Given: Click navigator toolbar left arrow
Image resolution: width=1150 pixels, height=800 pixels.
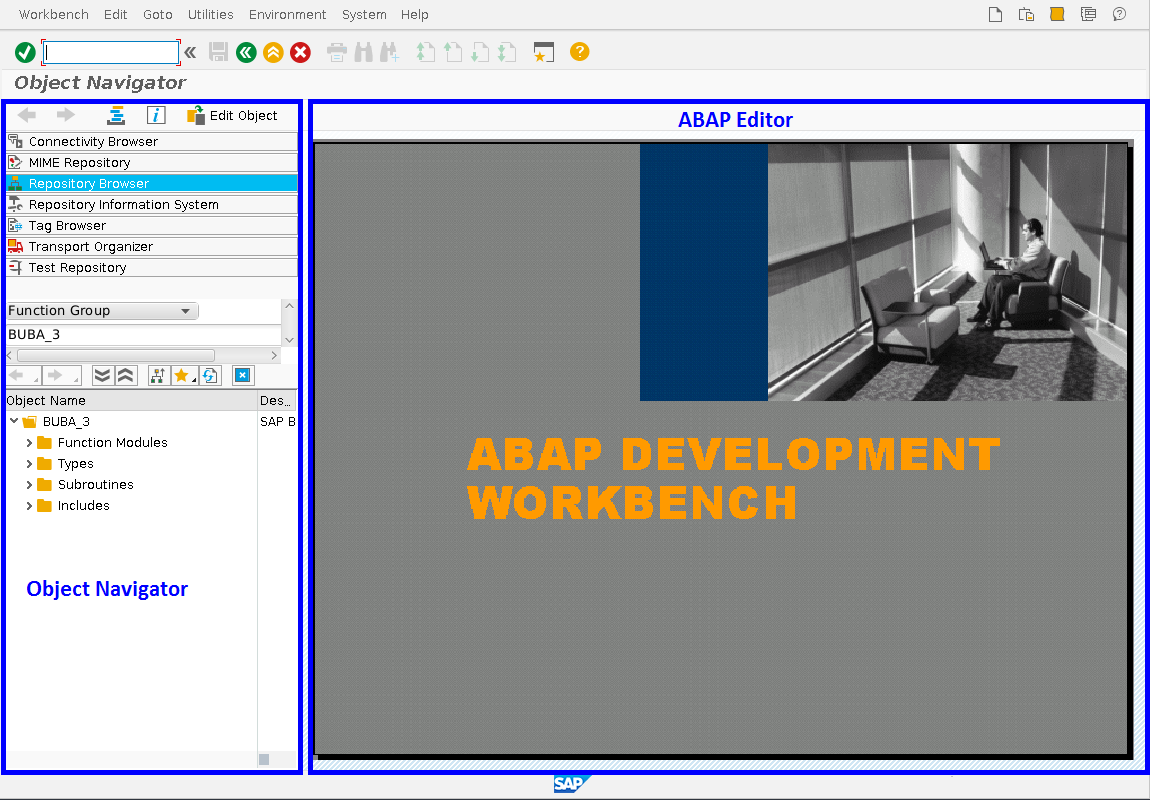Looking at the screenshot, I should [x=26, y=115].
